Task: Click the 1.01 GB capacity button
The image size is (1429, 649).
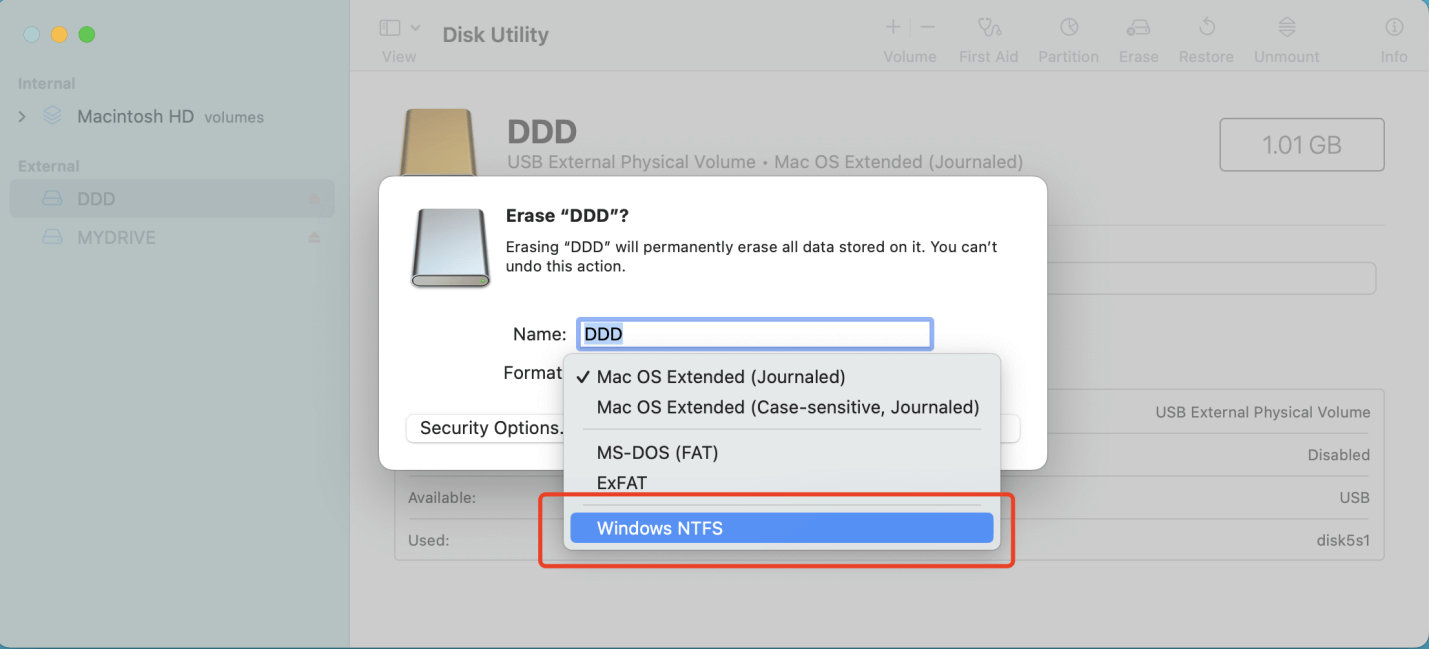Action: pos(1301,144)
